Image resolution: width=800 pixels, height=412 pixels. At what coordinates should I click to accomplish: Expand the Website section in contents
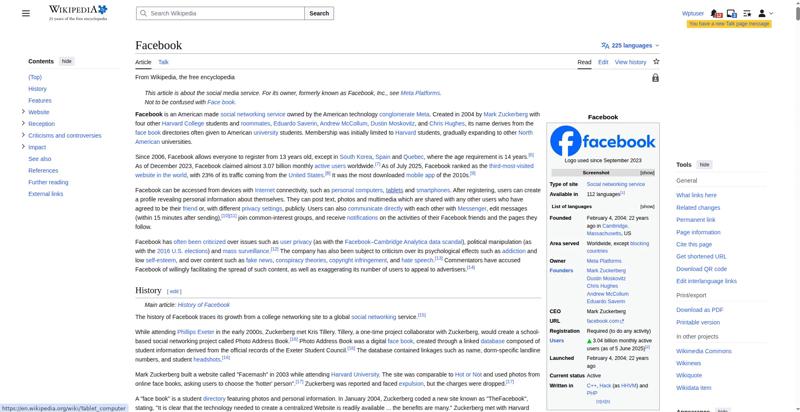pos(23,112)
